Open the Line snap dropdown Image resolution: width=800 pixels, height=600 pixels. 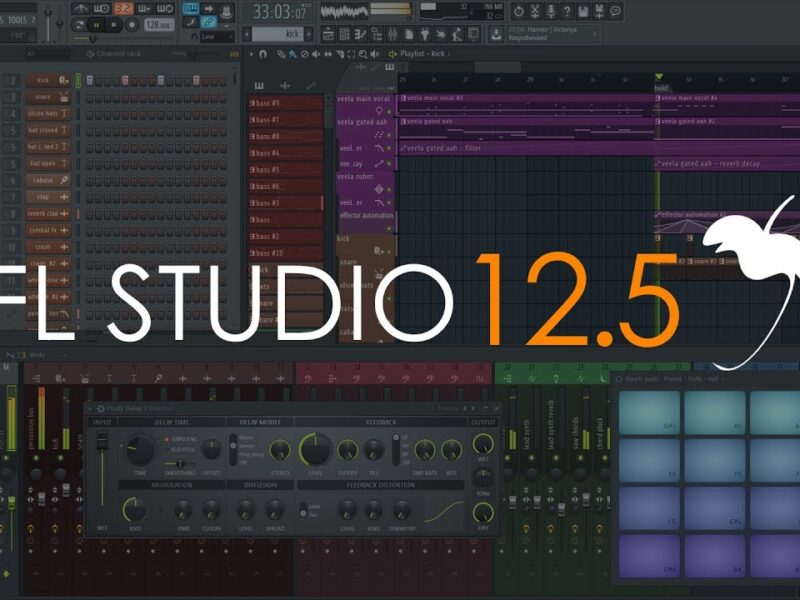(217, 37)
